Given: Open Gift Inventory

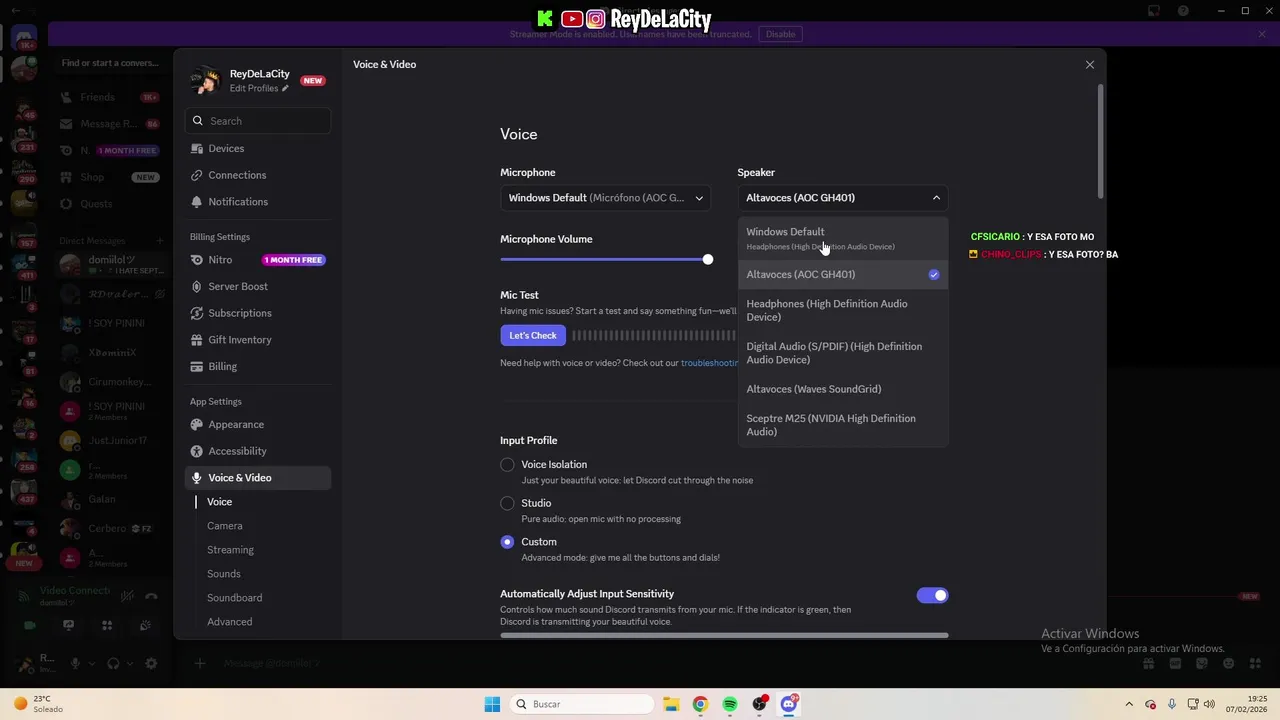Looking at the screenshot, I should pyautogui.click(x=258, y=340).
